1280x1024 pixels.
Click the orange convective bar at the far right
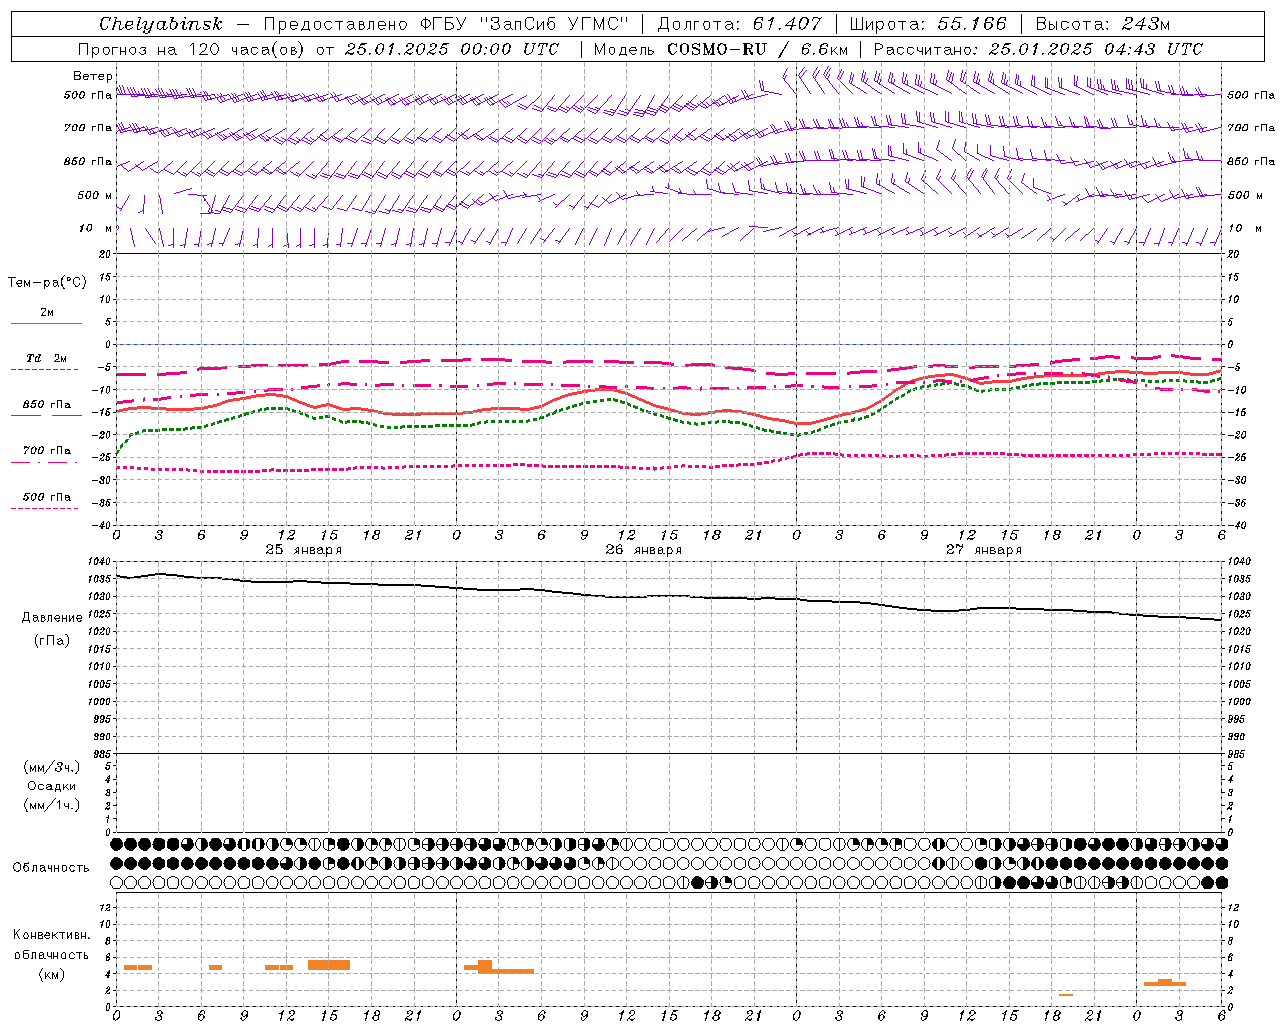click(1165, 983)
